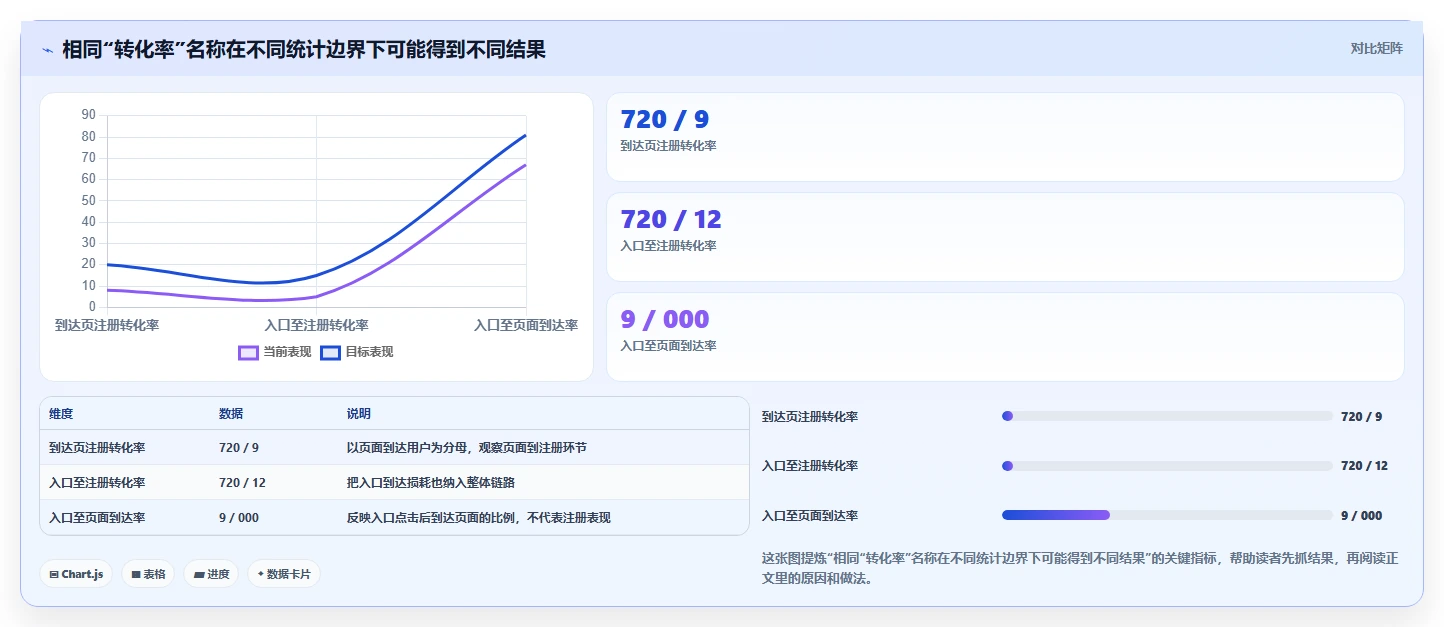Image resolution: width=1444 pixels, height=627 pixels.
Task: Click progress label 入口至页面到达率
Action: click(x=810, y=516)
